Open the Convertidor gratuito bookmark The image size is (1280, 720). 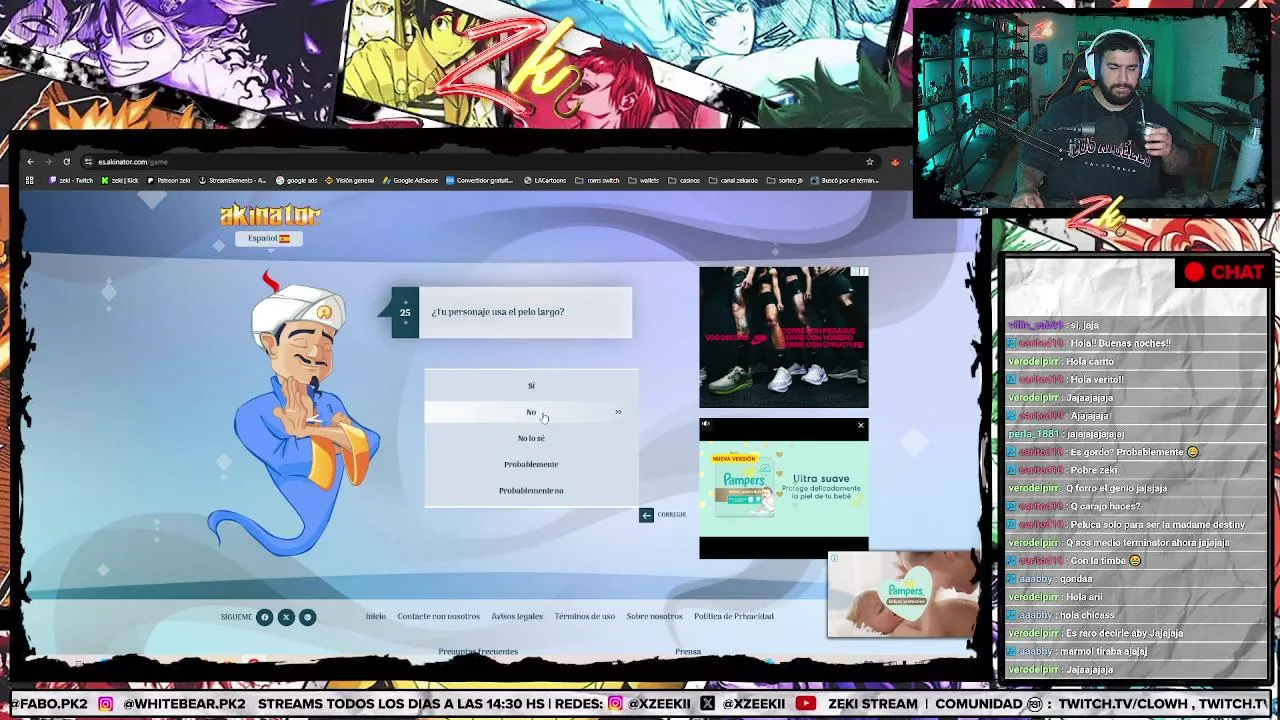480,181
